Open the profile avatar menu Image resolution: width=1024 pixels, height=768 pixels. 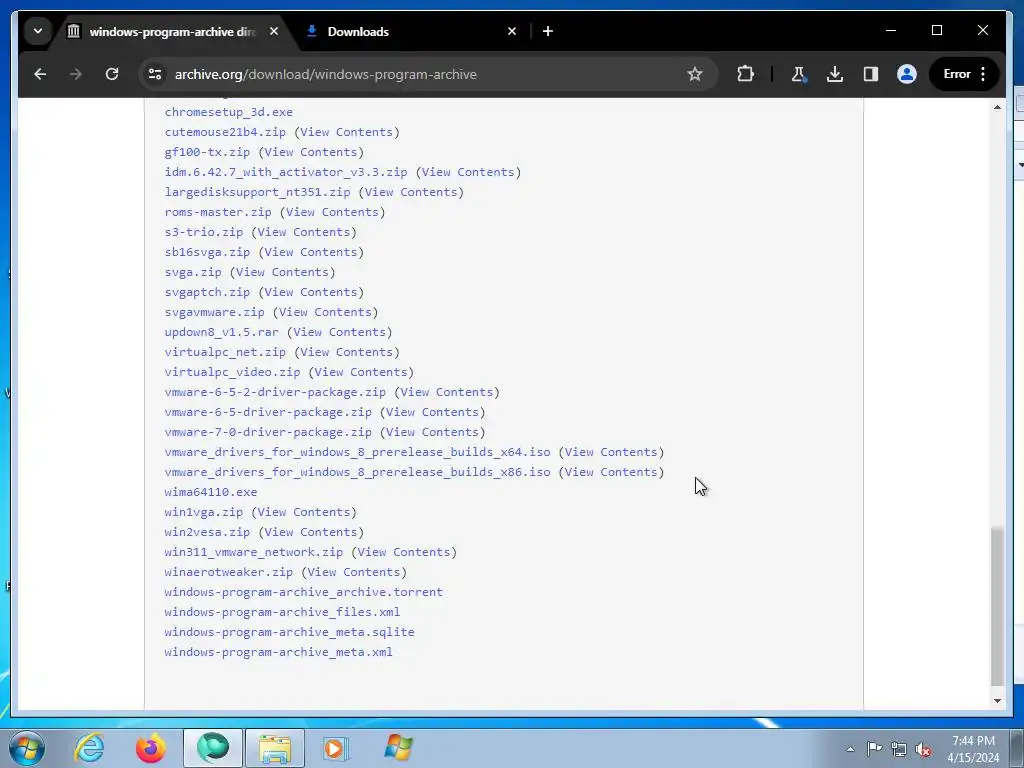coord(906,74)
